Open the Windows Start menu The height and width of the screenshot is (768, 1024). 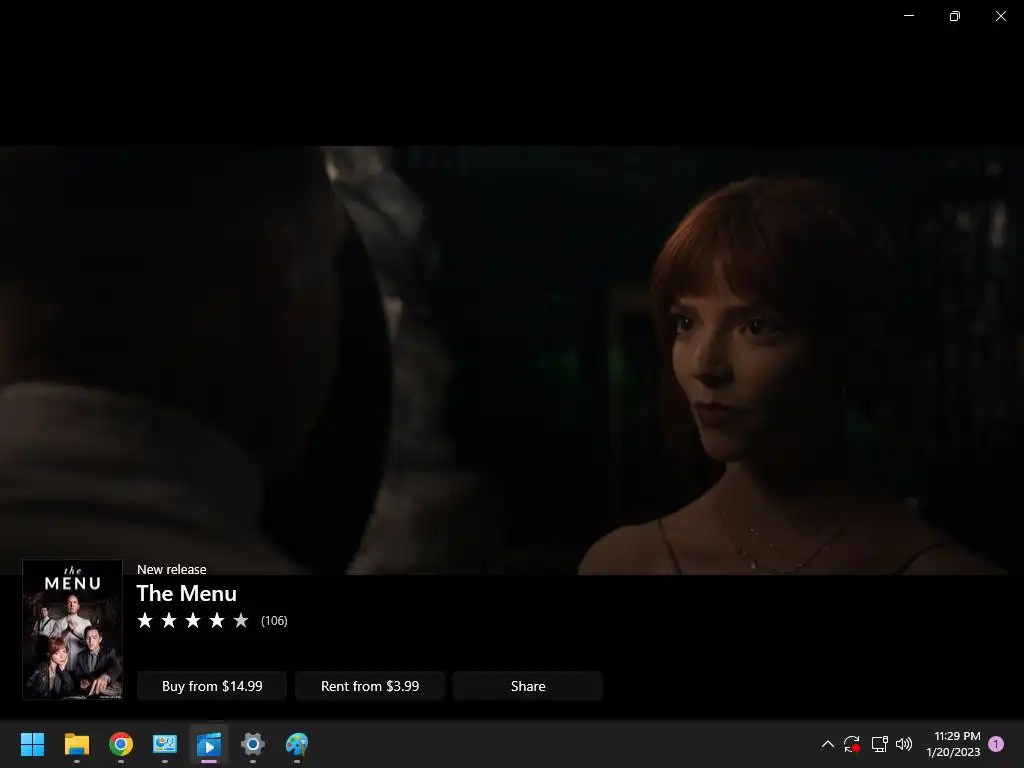coord(33,744)
